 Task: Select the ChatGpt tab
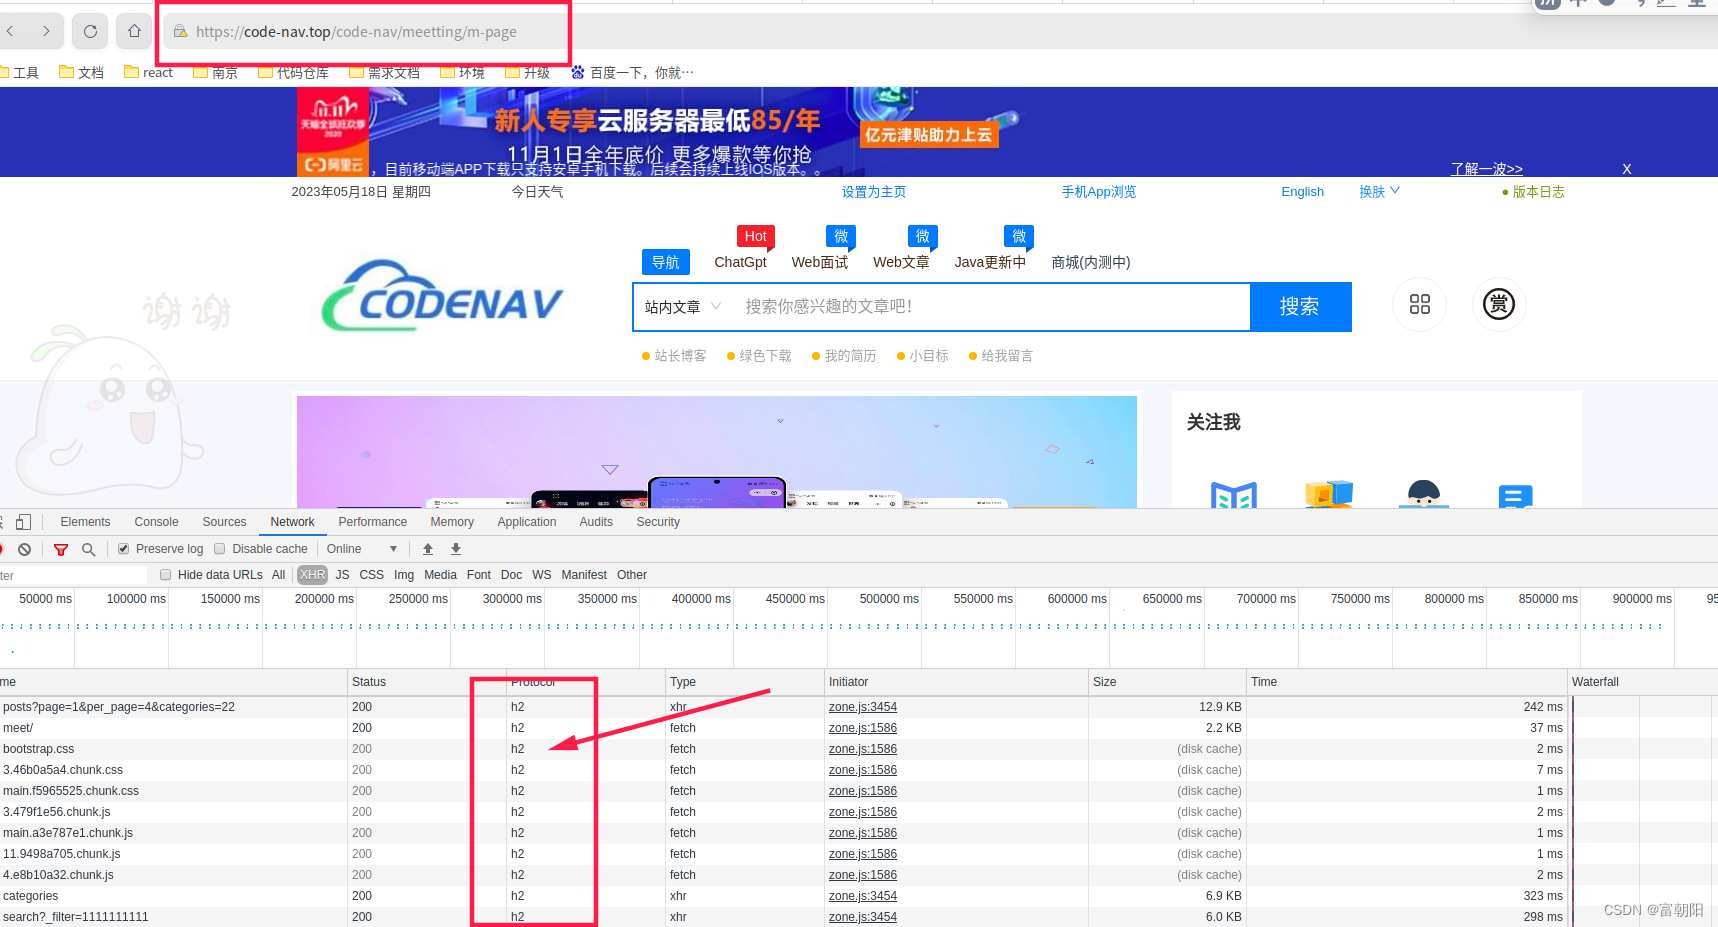(741, 262)
